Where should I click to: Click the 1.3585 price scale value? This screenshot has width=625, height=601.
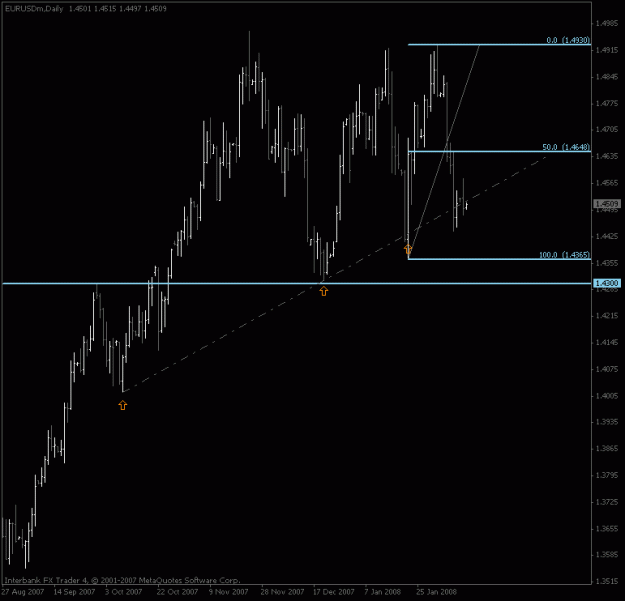click(x=607, y=555)
